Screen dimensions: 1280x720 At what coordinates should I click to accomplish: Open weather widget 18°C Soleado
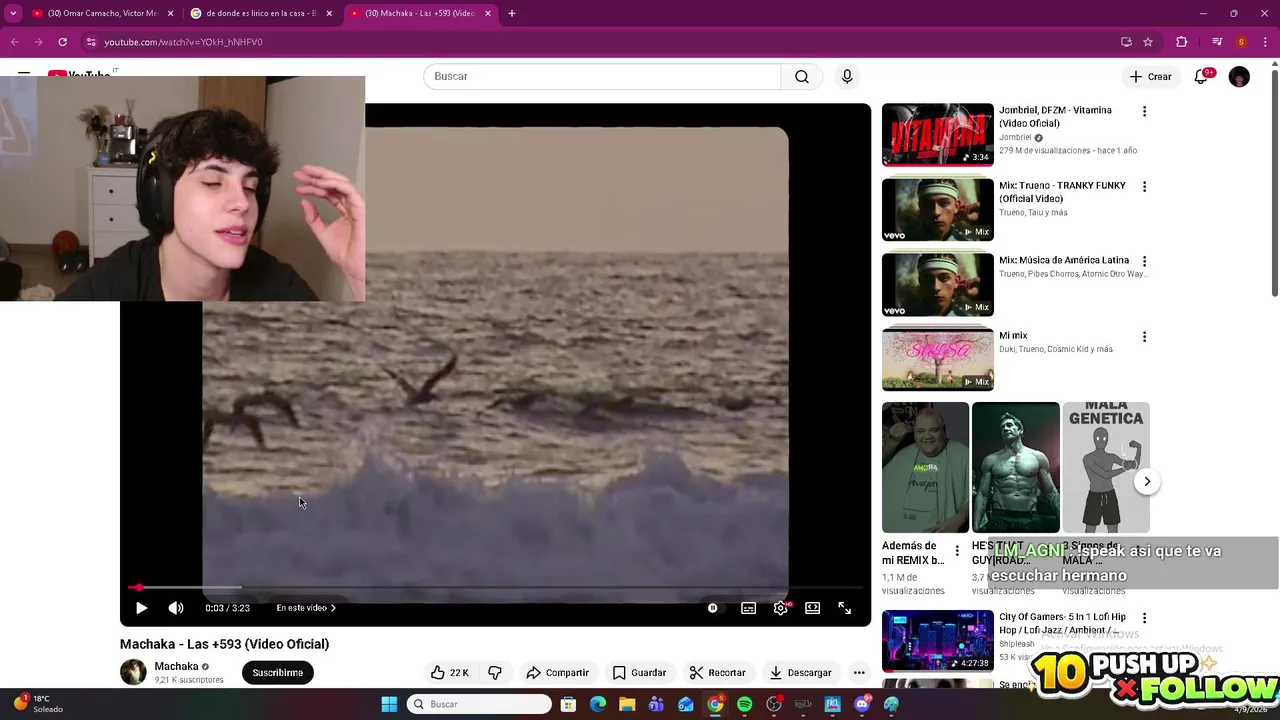click(37, 704)
